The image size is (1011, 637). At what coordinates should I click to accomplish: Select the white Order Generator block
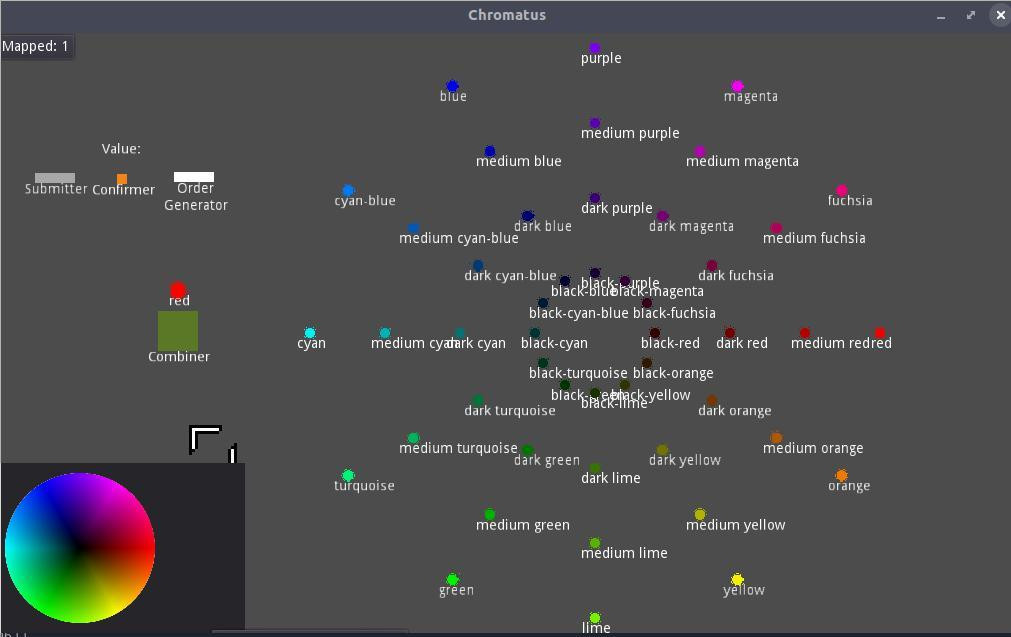coord(193,177)
